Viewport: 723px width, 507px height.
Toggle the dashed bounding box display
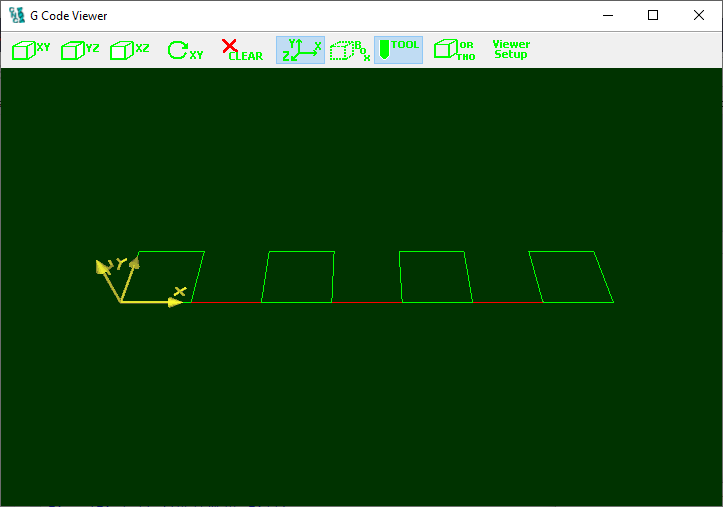(x=349, y=50)
